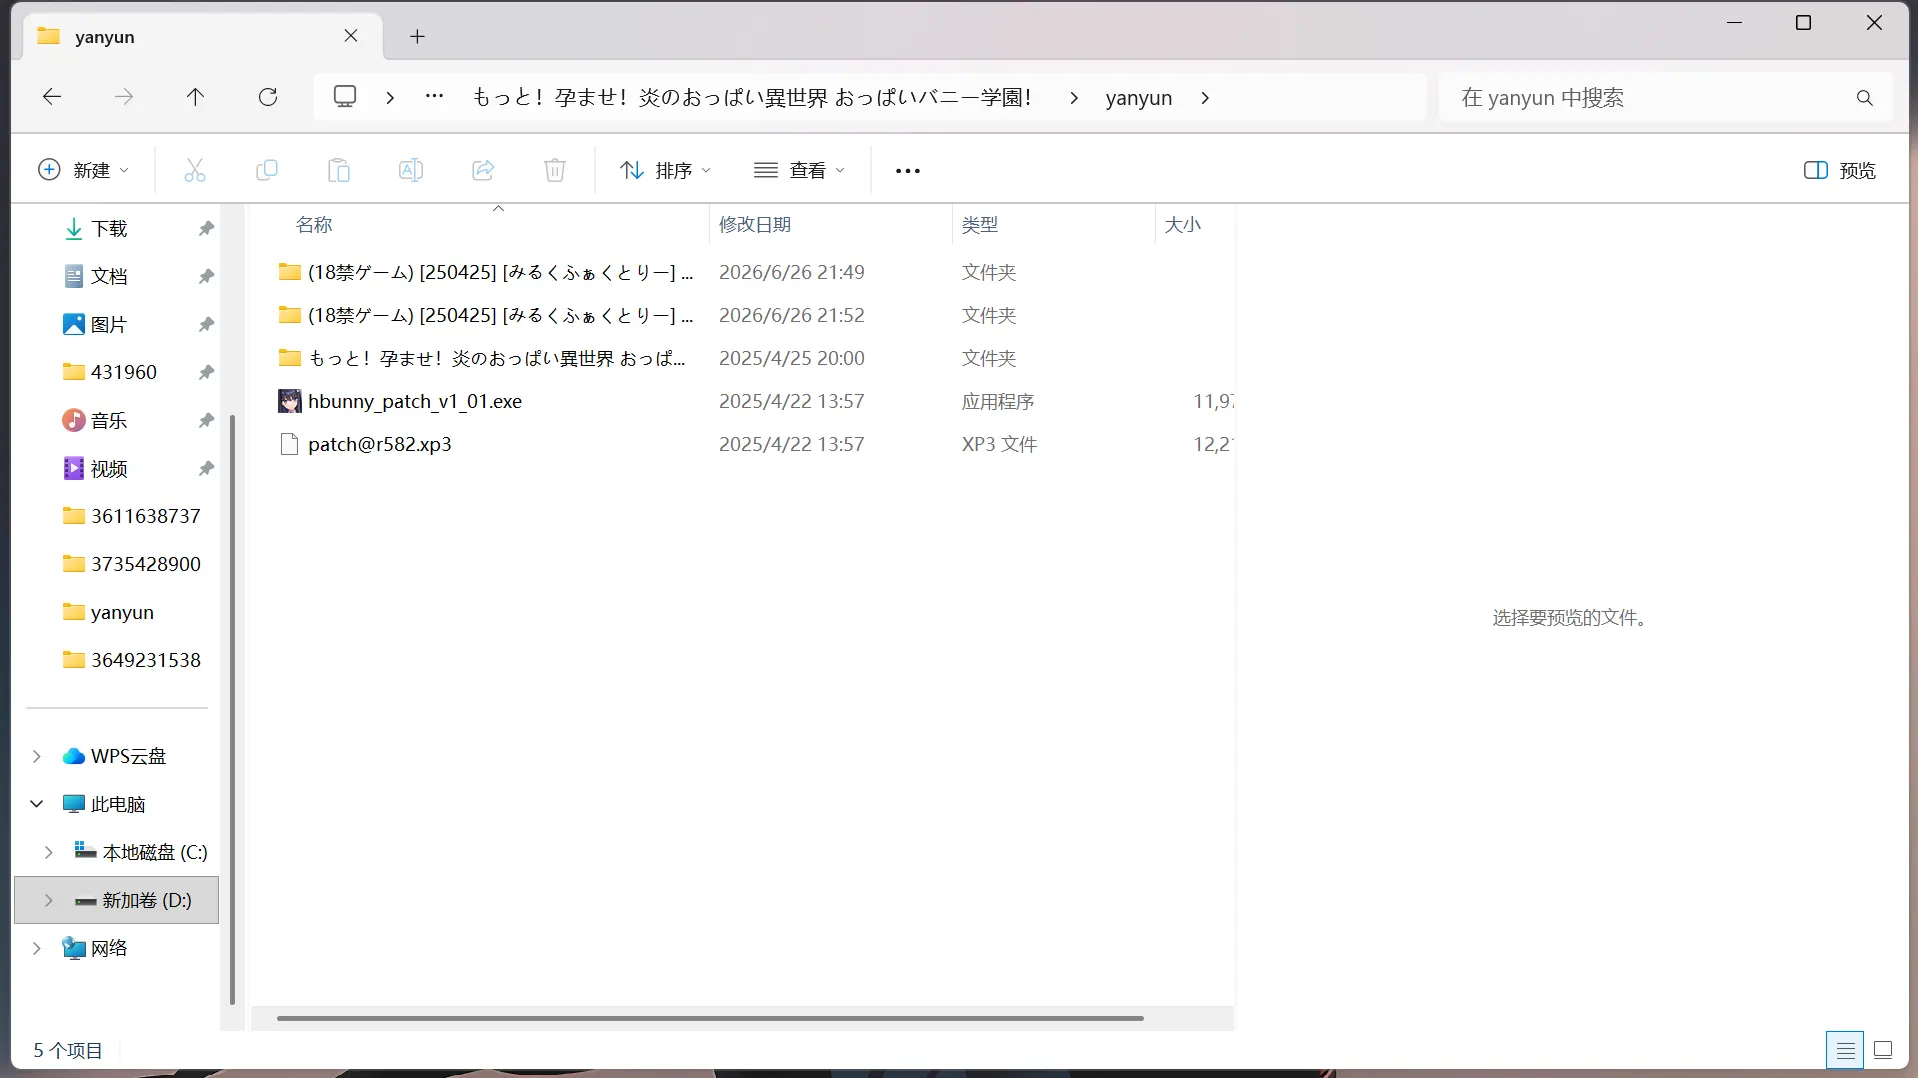Screen dimensions: 1918x1078
Task: Go forward with the right arrow button
Action: pyautogui.click(x=124, y=97)
